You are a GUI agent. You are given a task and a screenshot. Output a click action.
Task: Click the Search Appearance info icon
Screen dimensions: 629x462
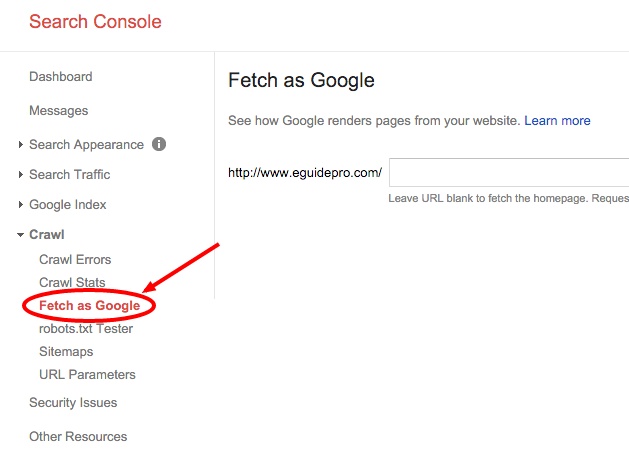(x=159, y=144)
